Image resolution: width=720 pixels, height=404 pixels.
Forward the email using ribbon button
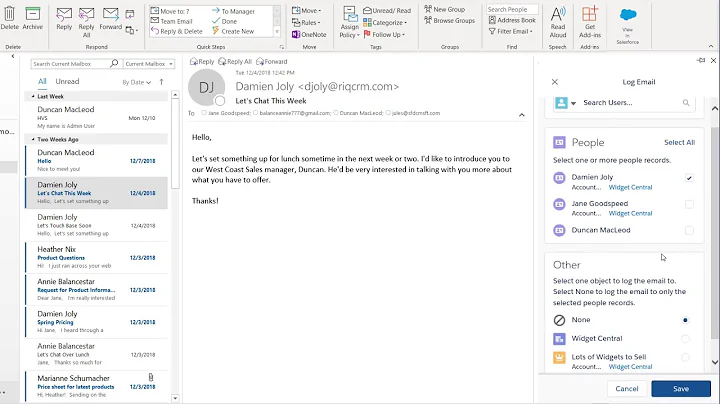(x=111, y=19)
